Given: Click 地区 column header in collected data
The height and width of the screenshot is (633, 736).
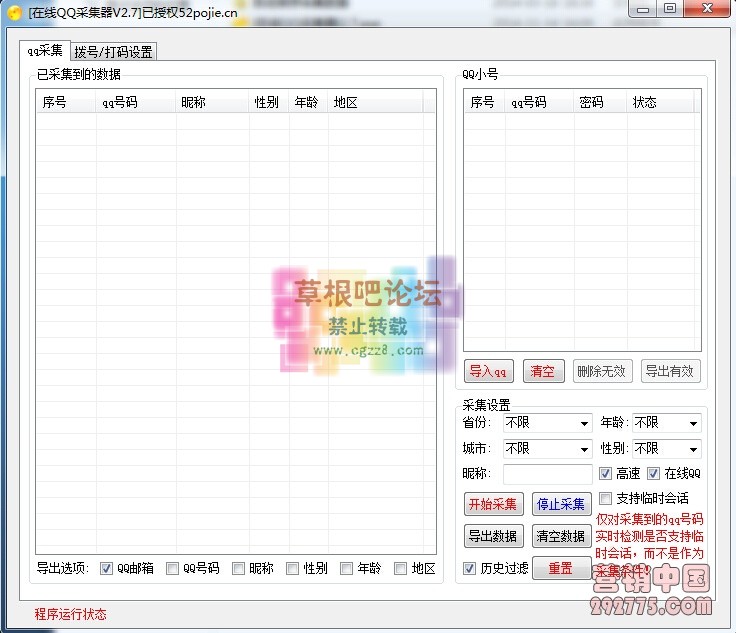Looking at the screenshot, I should coord(376,102).
